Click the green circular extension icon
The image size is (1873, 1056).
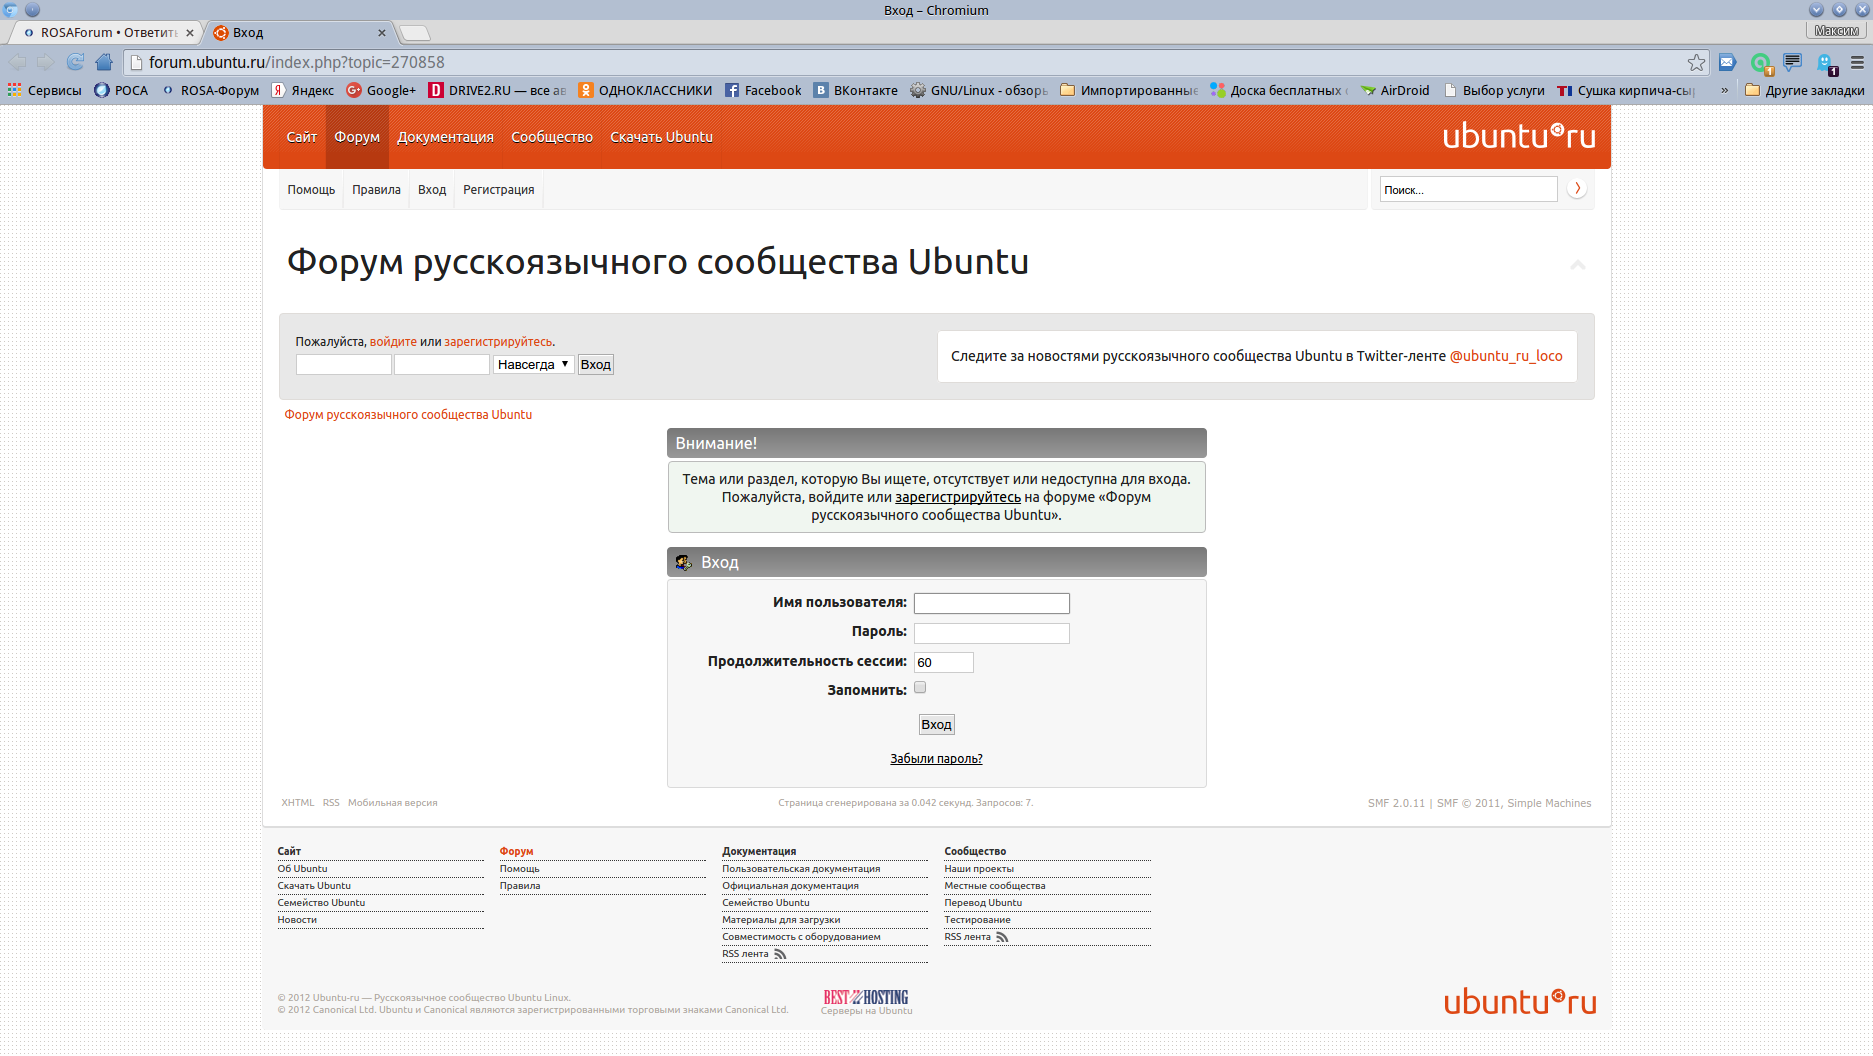pyautogui.click(x=1760, y=63)
